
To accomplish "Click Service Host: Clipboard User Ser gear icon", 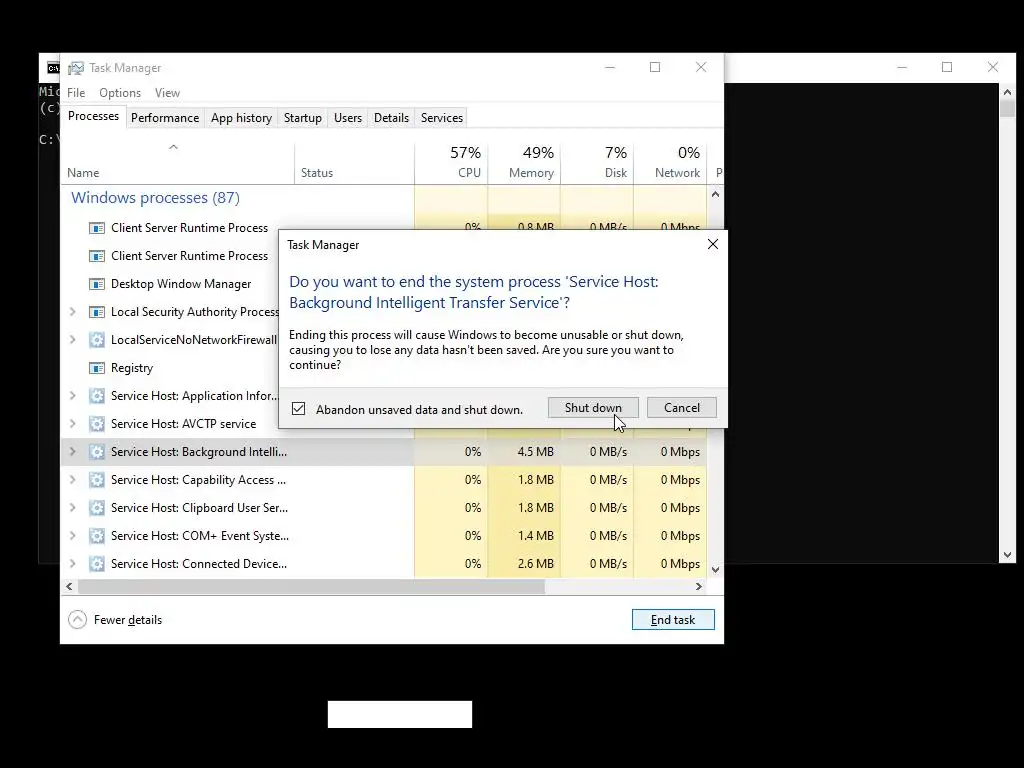I will coord(97,508).
